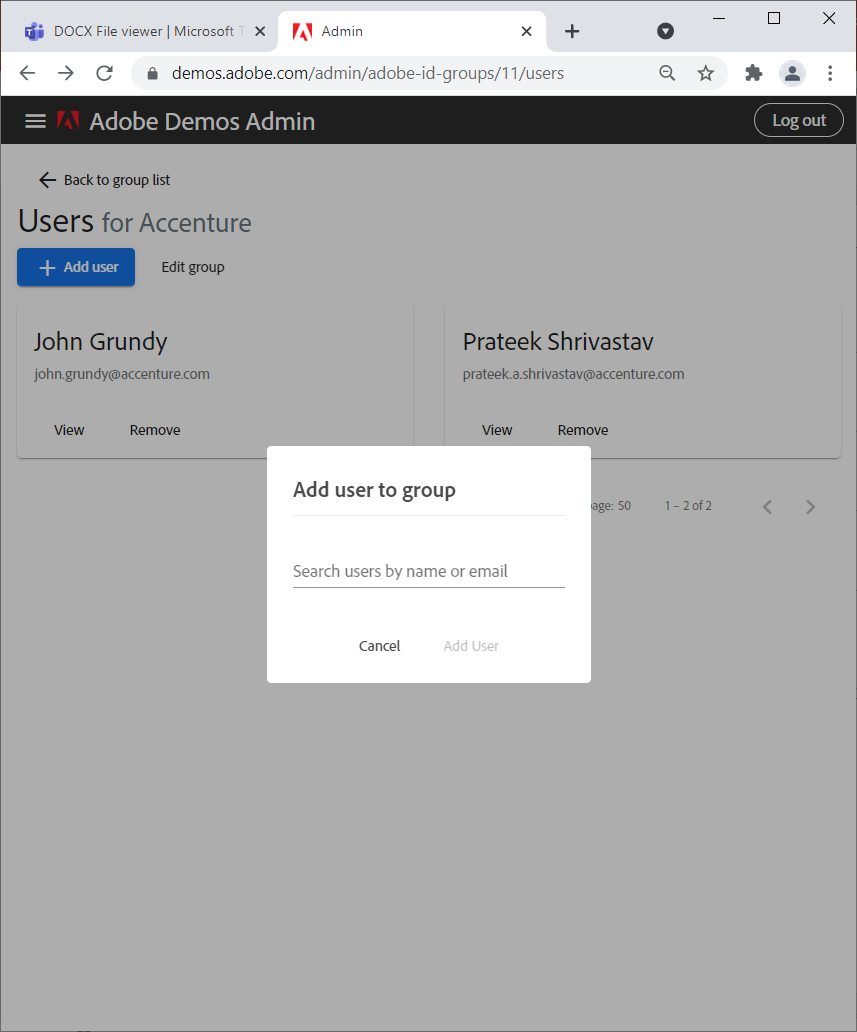This screenshot has height=1032, width=857.
Task: View Prateek Shrivastav's details
Action: click(x=497, y=430)
